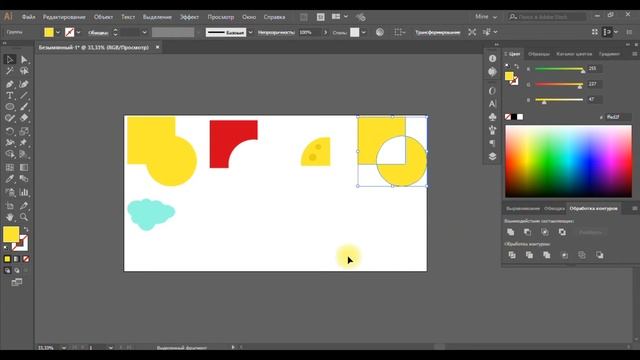
Task: Select the Puppet Warp pin tool
Action: (x=24, y=142)
